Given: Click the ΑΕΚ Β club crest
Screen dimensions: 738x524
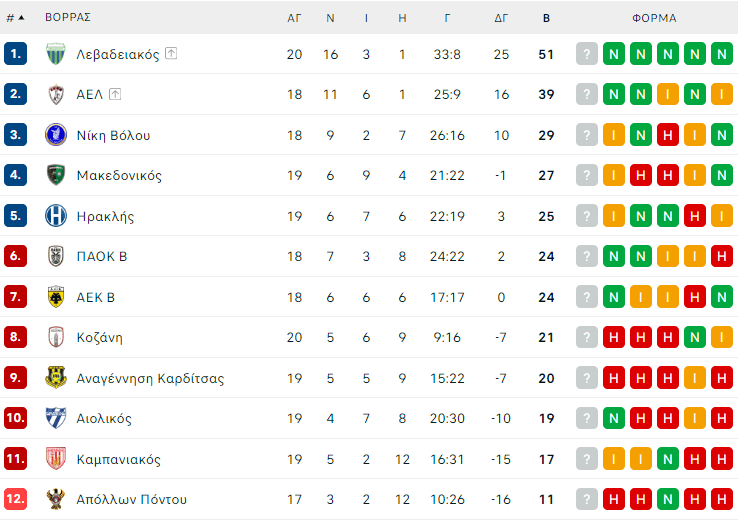Looking at the screenshot, I should pos(56,297).
